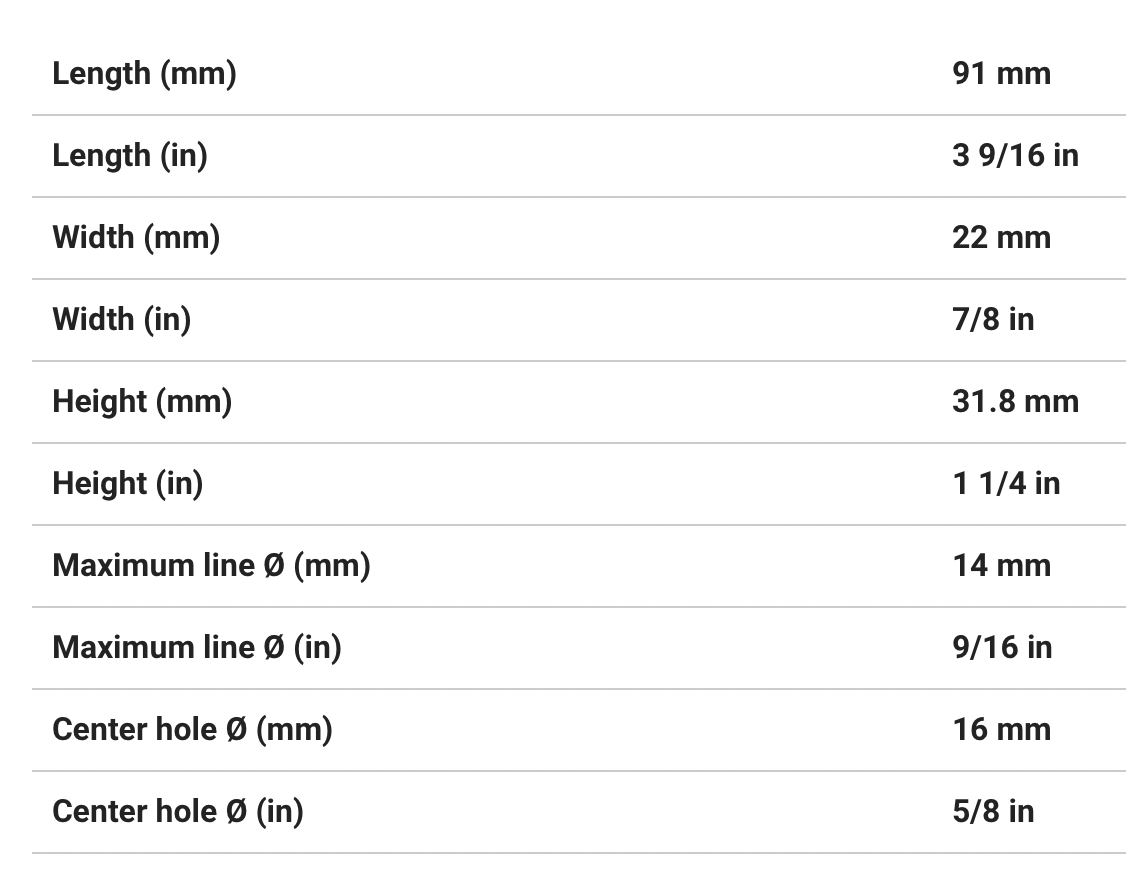Click the Width (mm) label
1126x872 pixels.
pyautogui.click(x=136, y=237)
